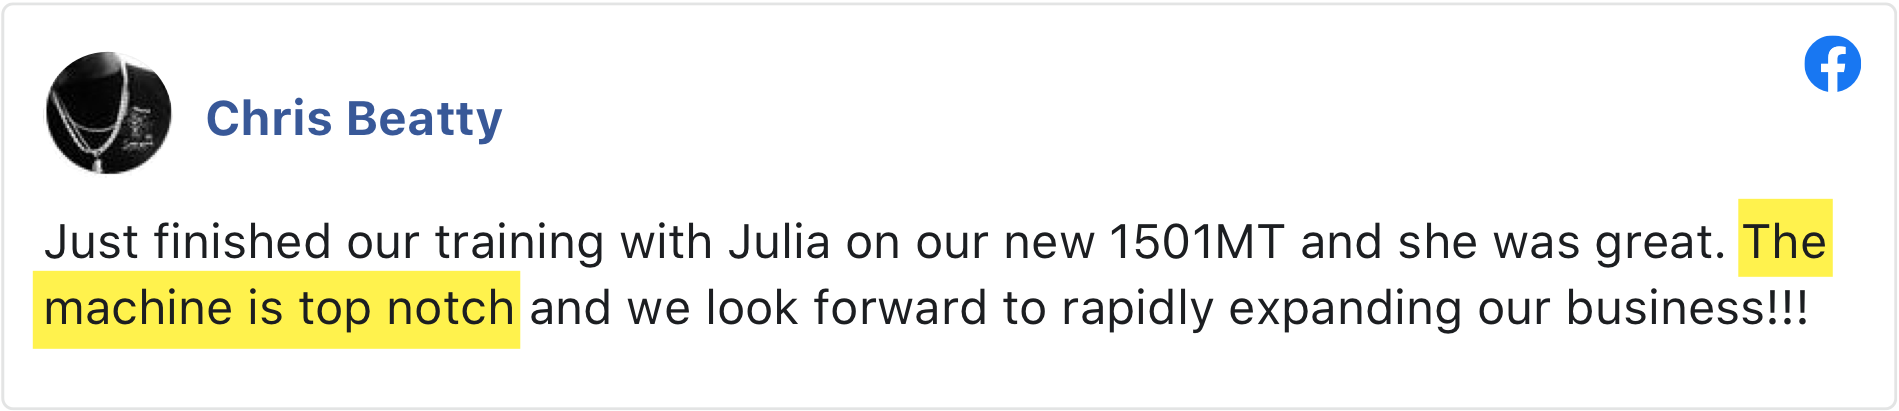The height and width of the screenshot is (411, 1899).
Task: Click the words "look forward" in the review
Action: pos(846,308)
